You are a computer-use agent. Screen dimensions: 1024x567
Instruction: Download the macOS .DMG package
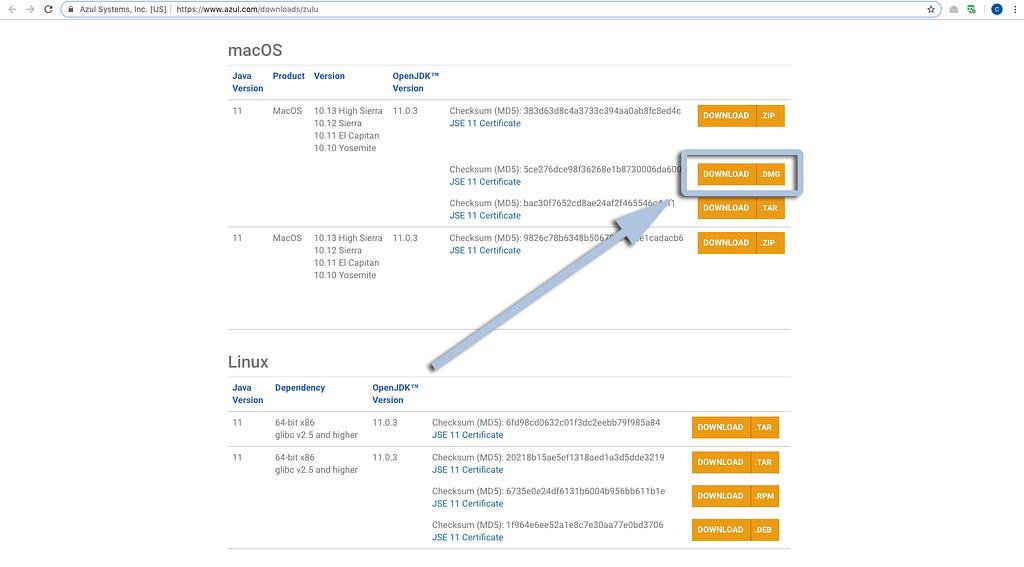741,174
